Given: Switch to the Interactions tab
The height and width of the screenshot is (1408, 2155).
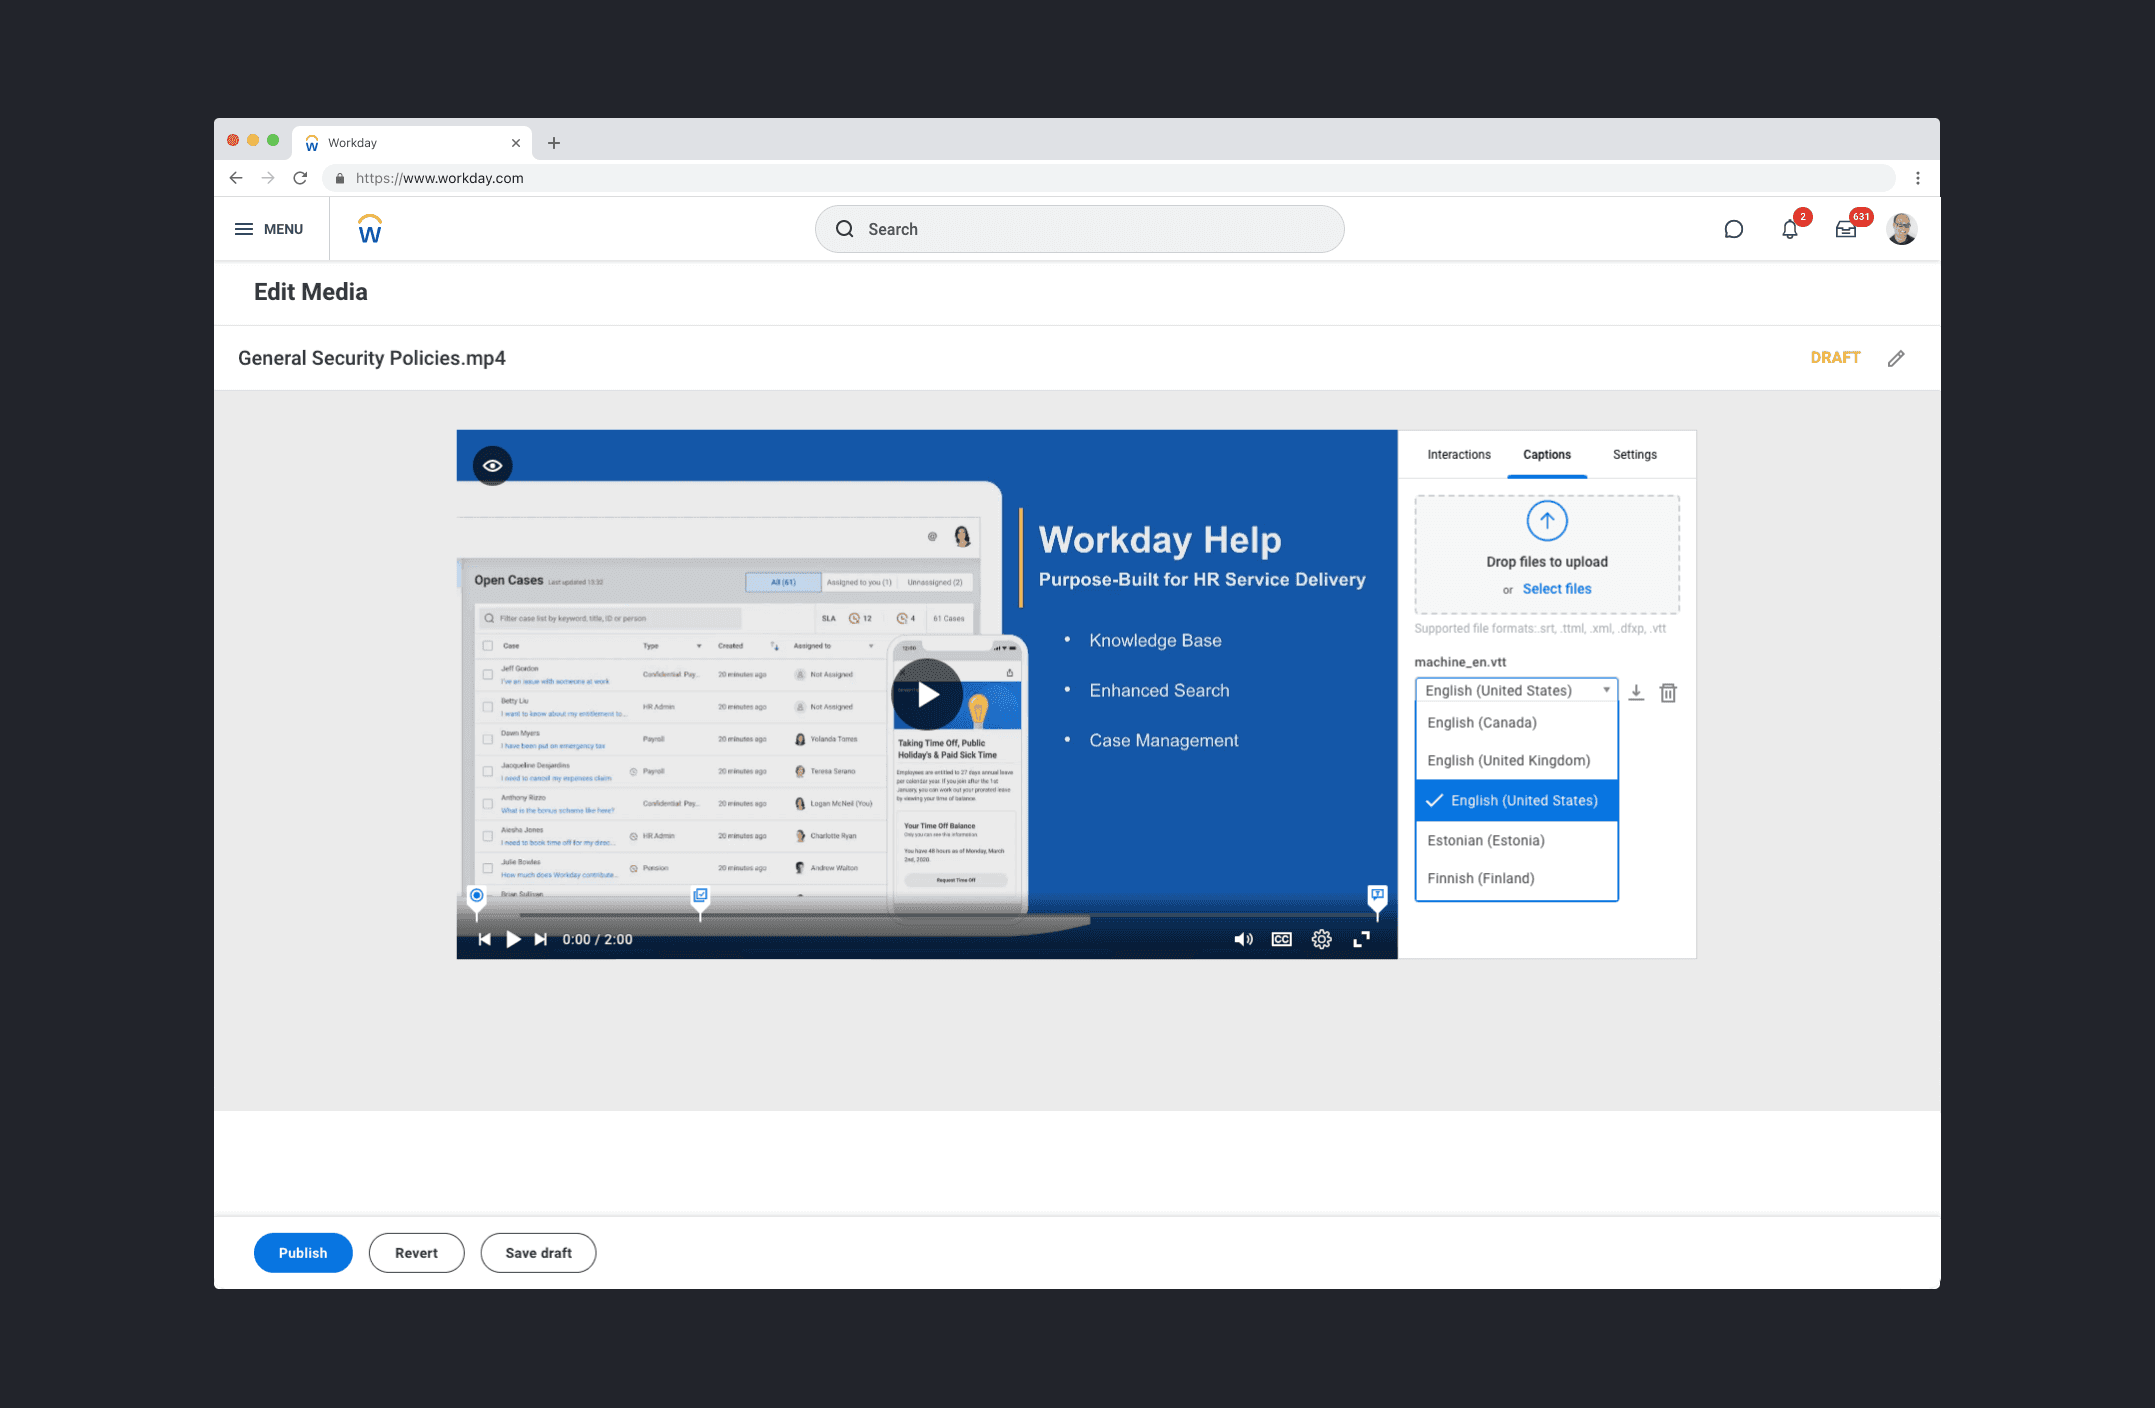Looking at the screenshot, I should point(1458,454).
